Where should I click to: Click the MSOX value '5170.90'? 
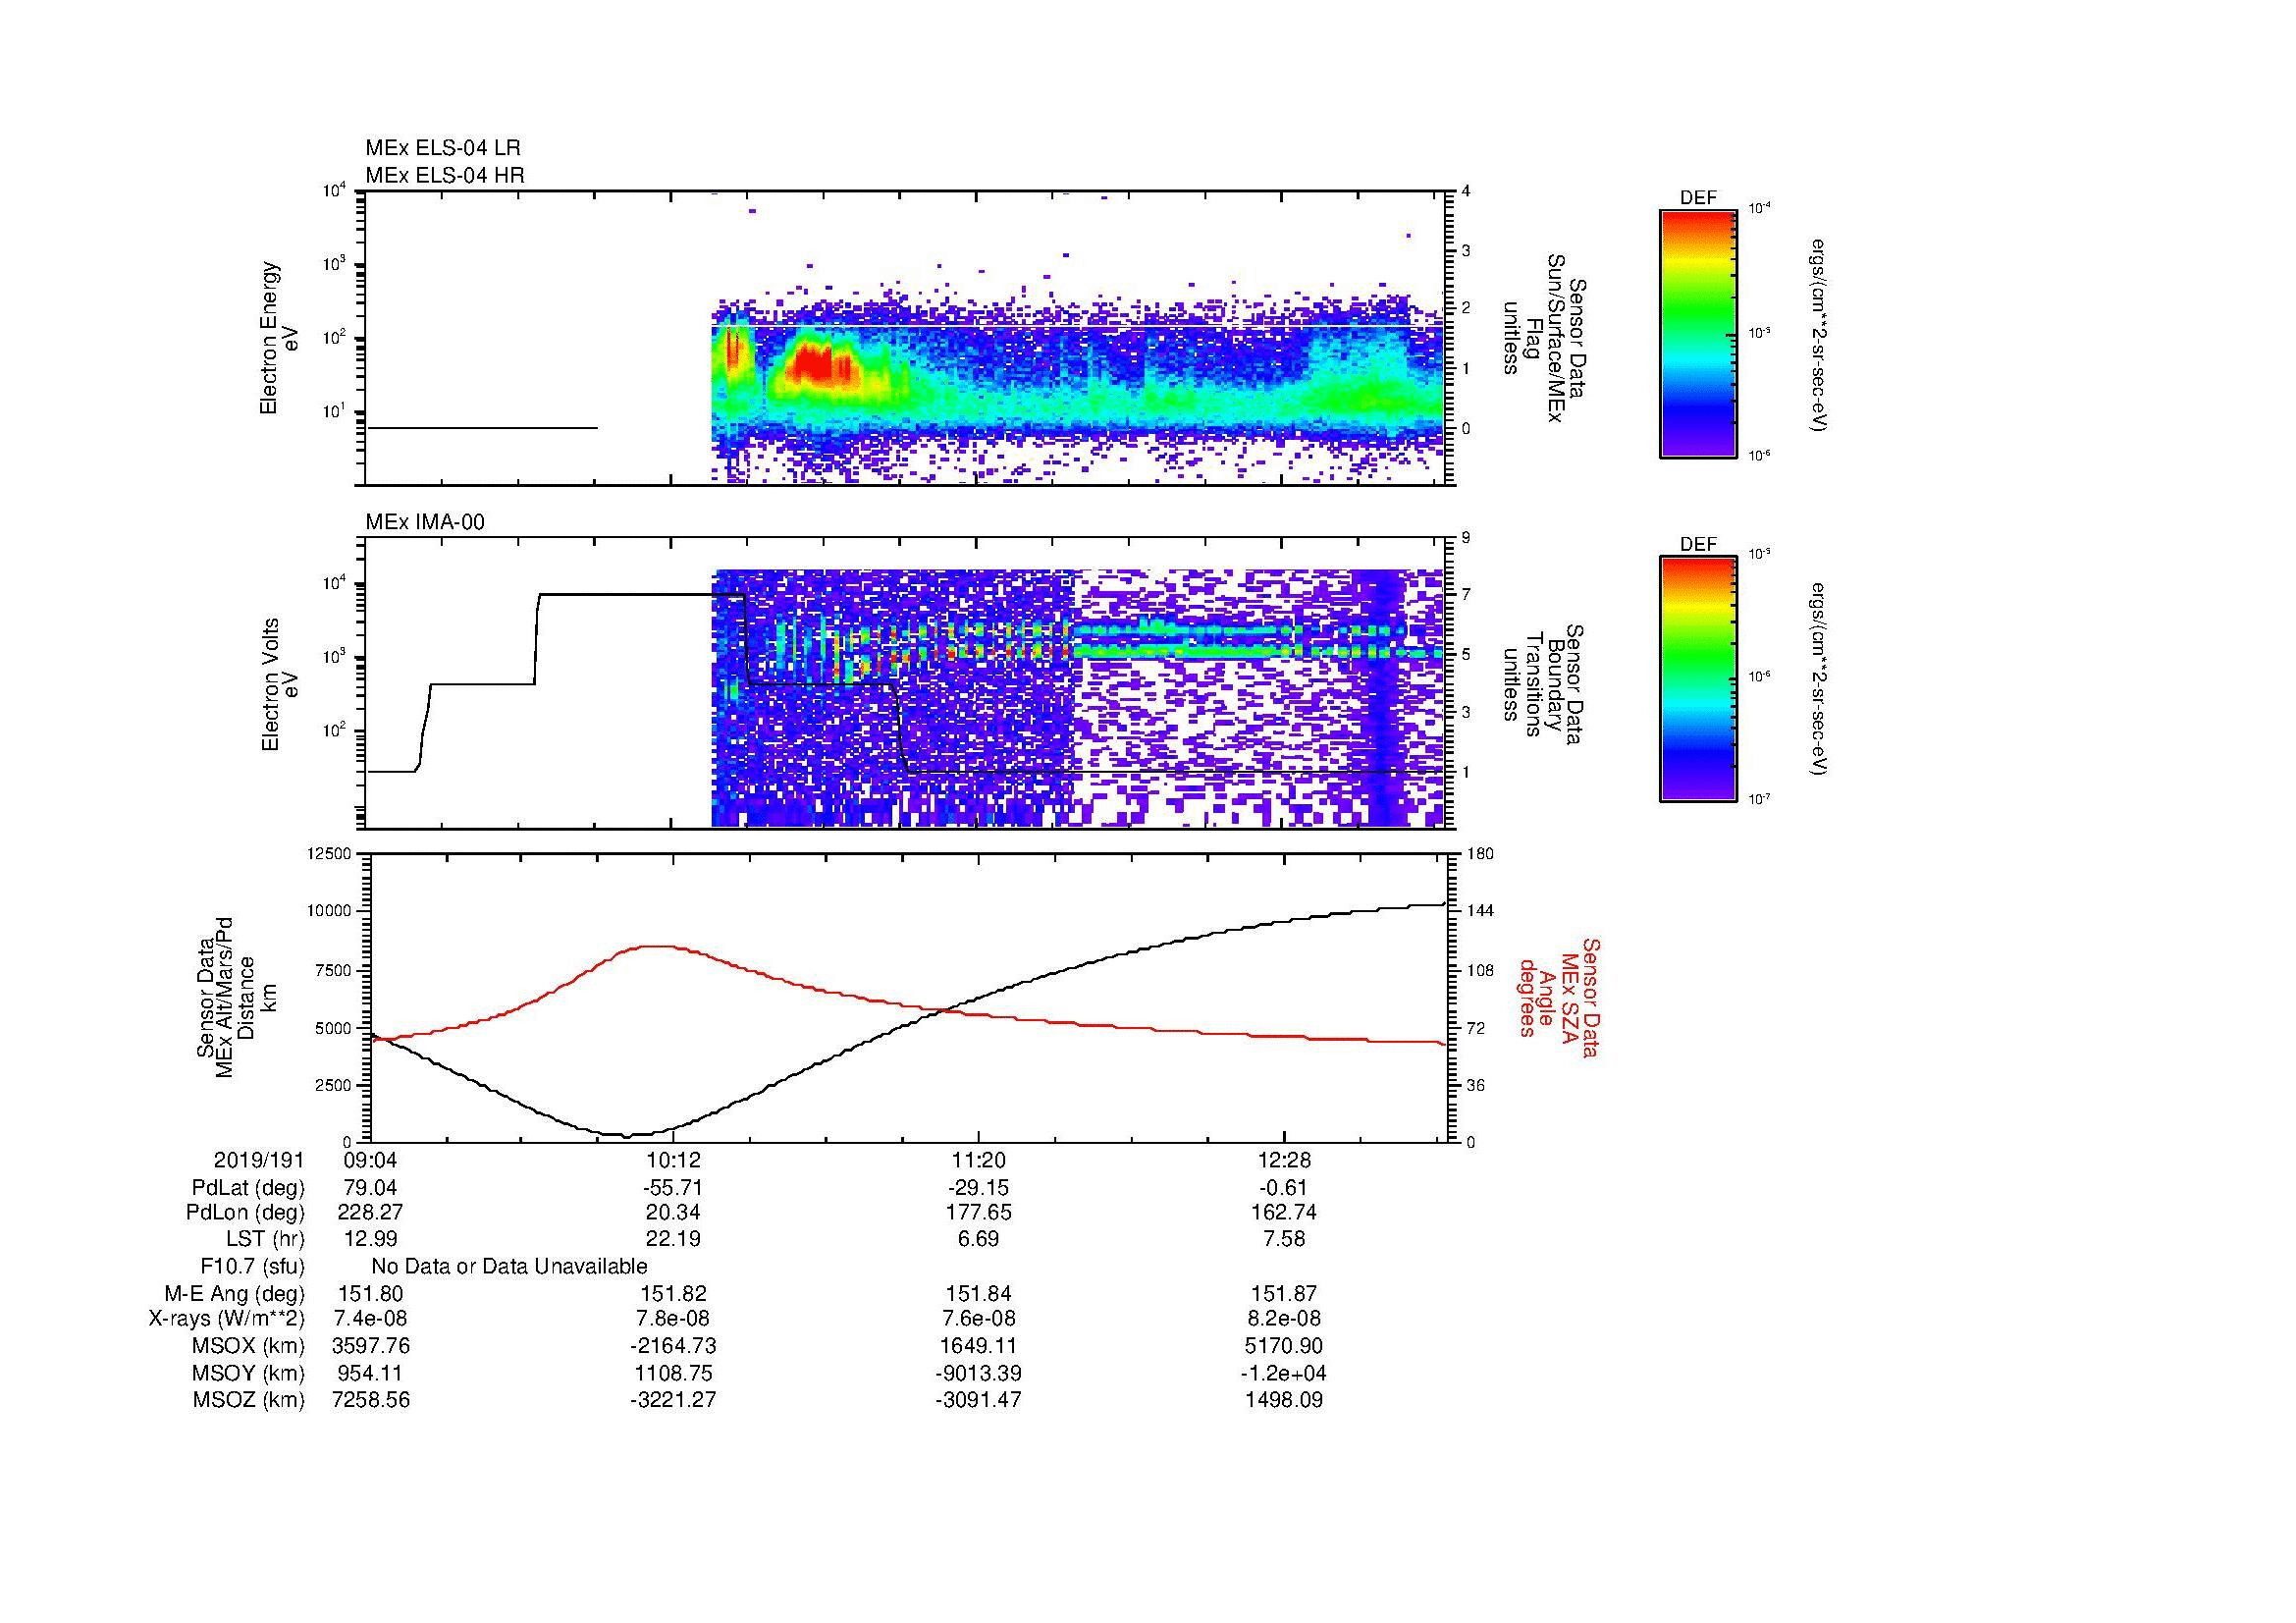[1284, 1347]
